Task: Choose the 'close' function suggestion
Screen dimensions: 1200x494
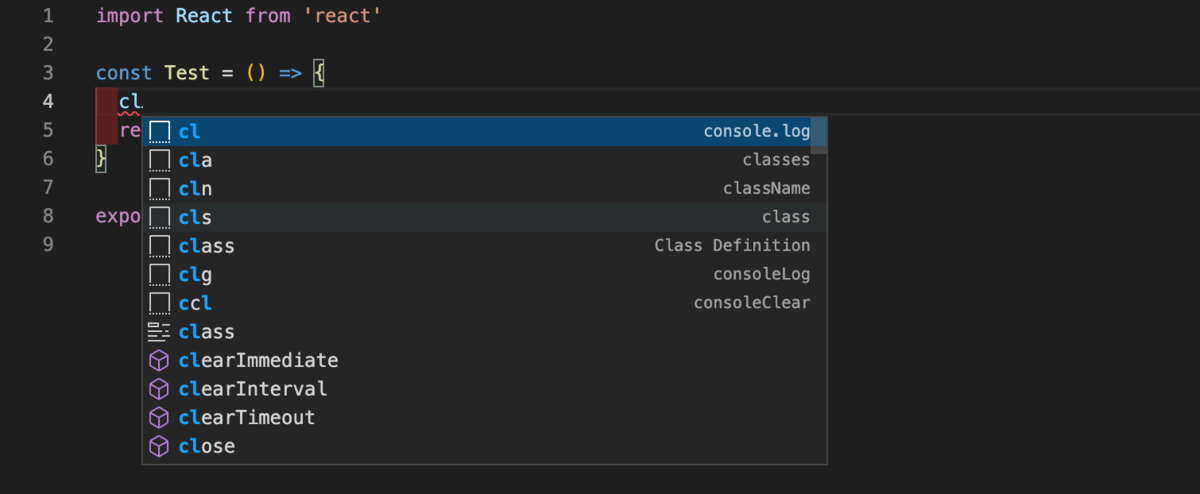Action: 206,446
